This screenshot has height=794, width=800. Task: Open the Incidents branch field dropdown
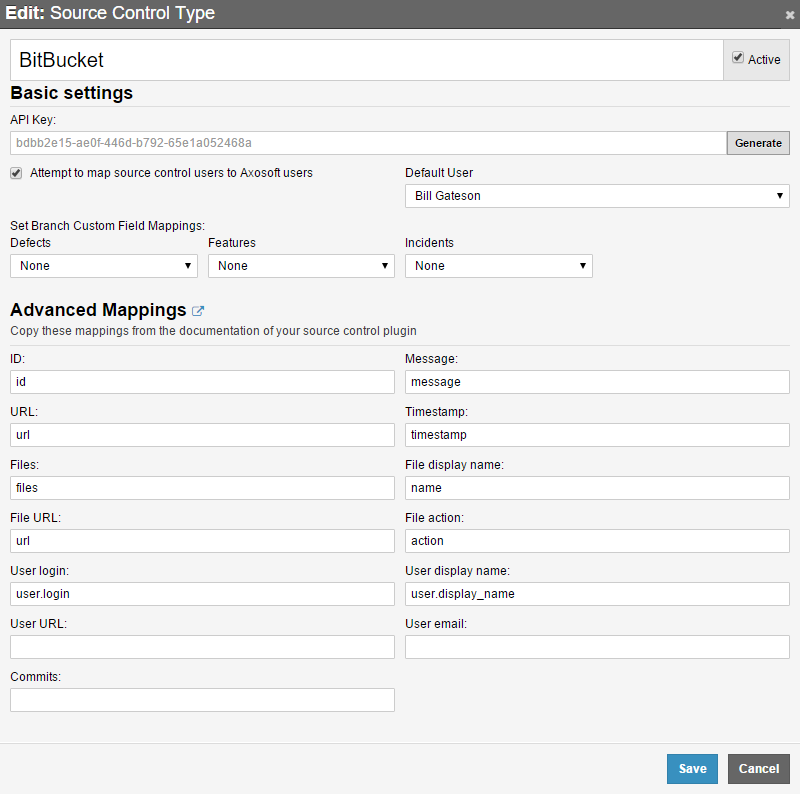click(498, 266)
